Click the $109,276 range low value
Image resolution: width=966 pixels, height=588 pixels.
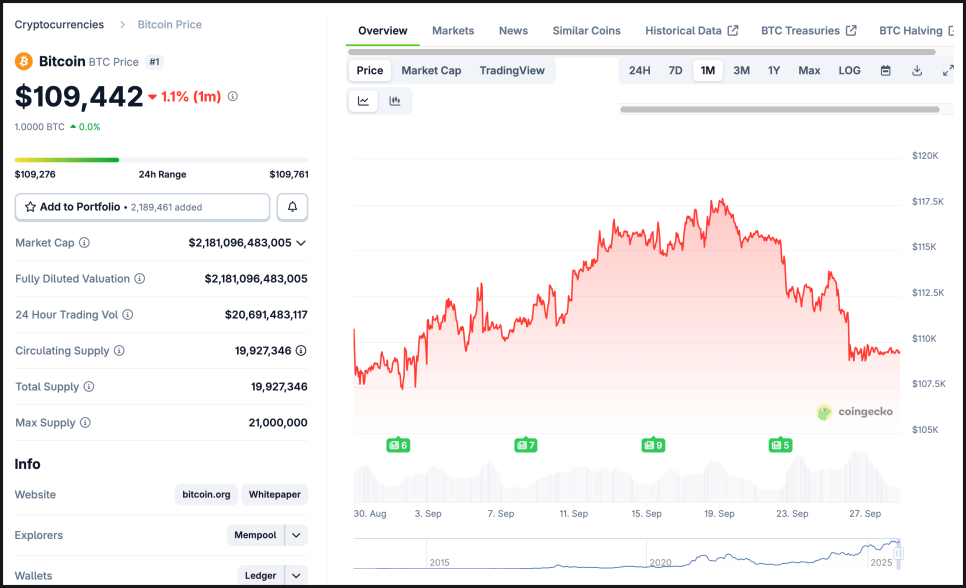[x=35, y=174]
